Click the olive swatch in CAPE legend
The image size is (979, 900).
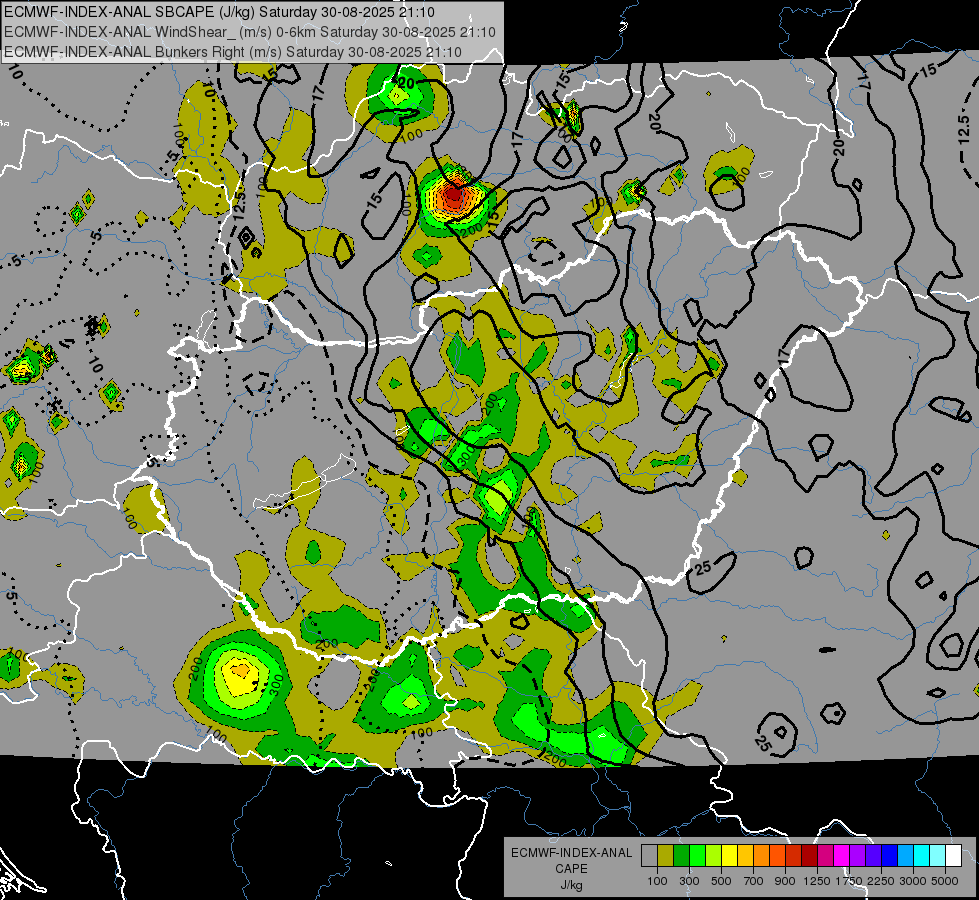(x=665, y=855)
